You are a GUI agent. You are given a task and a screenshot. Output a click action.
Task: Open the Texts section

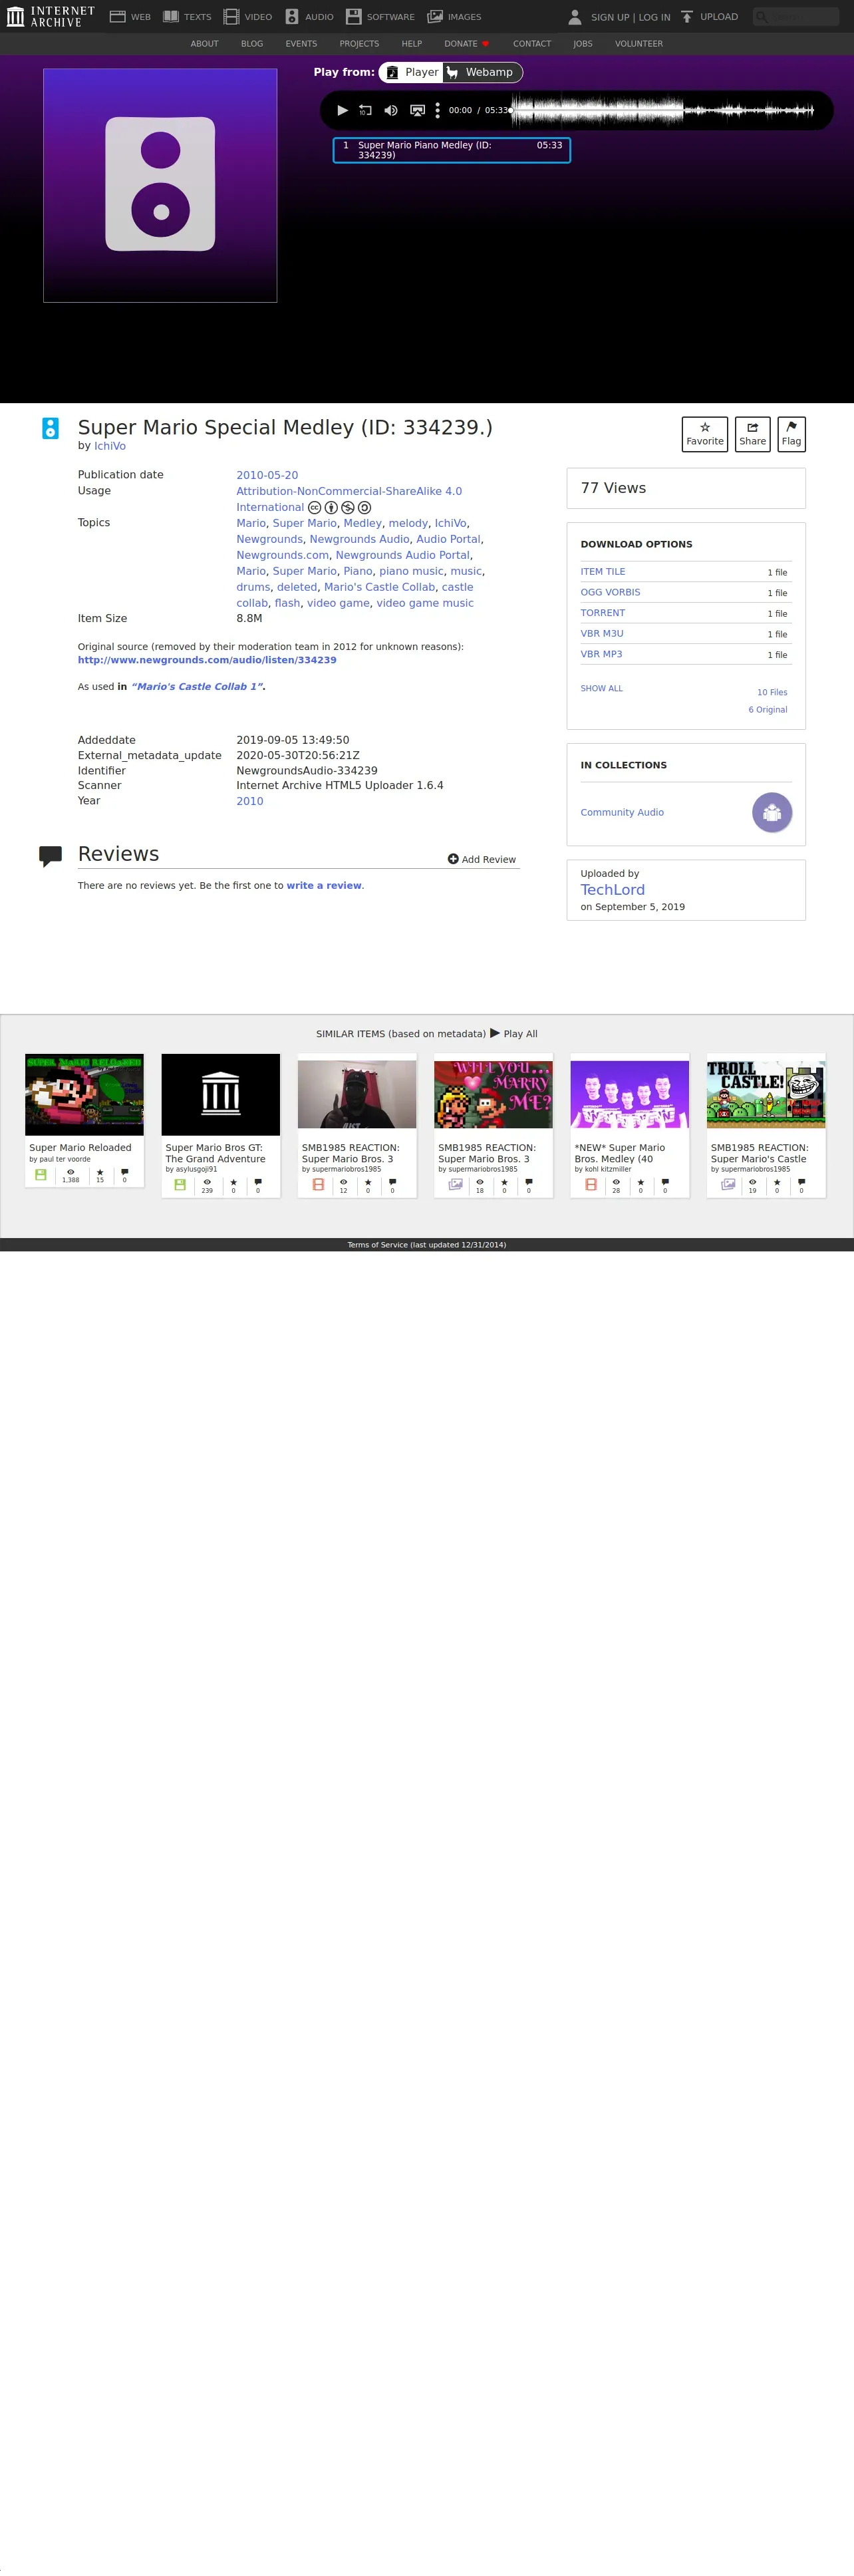pos(187,17)
